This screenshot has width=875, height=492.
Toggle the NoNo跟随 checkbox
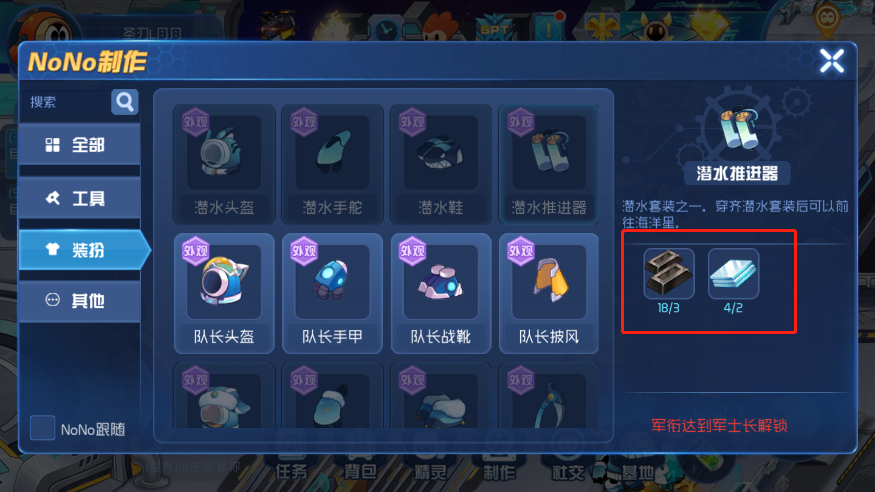point(42,428)
